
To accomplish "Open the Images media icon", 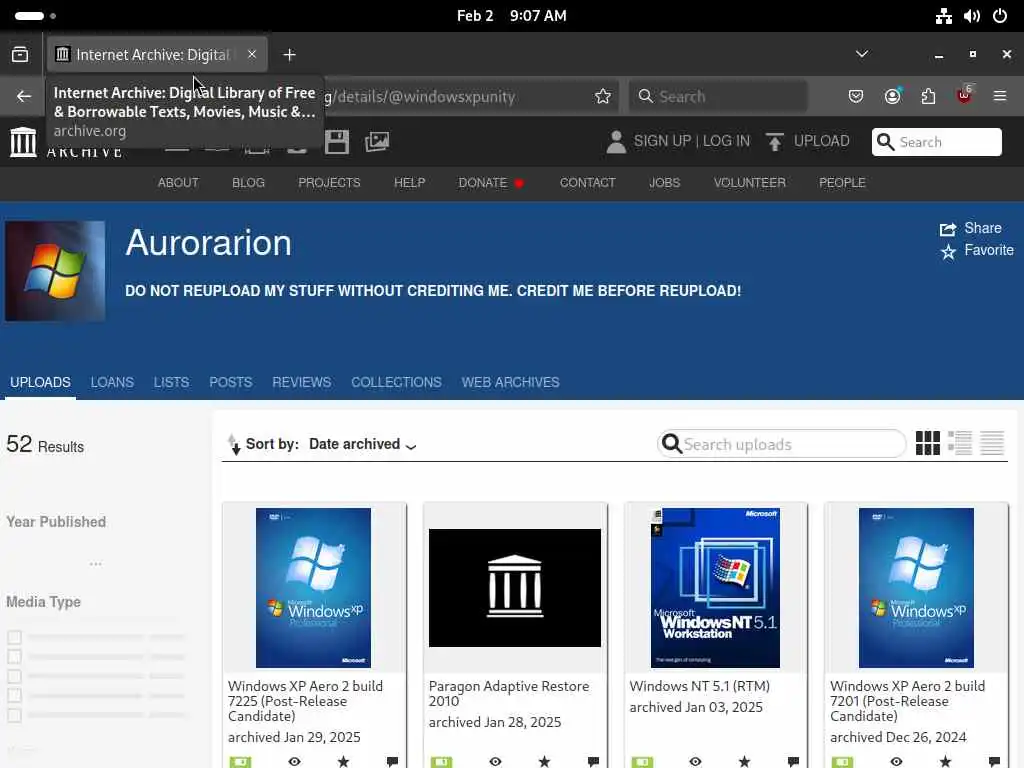I will click(x=377, y=142).
